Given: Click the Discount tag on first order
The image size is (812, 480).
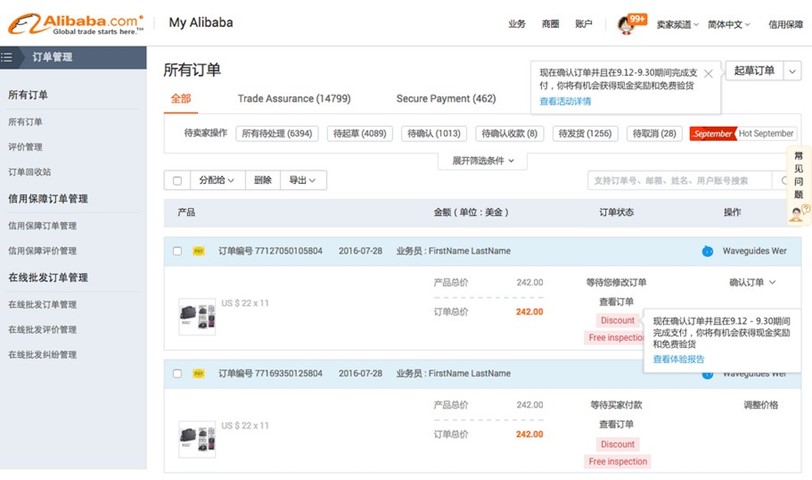Looking at the screenshot, I should [x=617, y=321].
